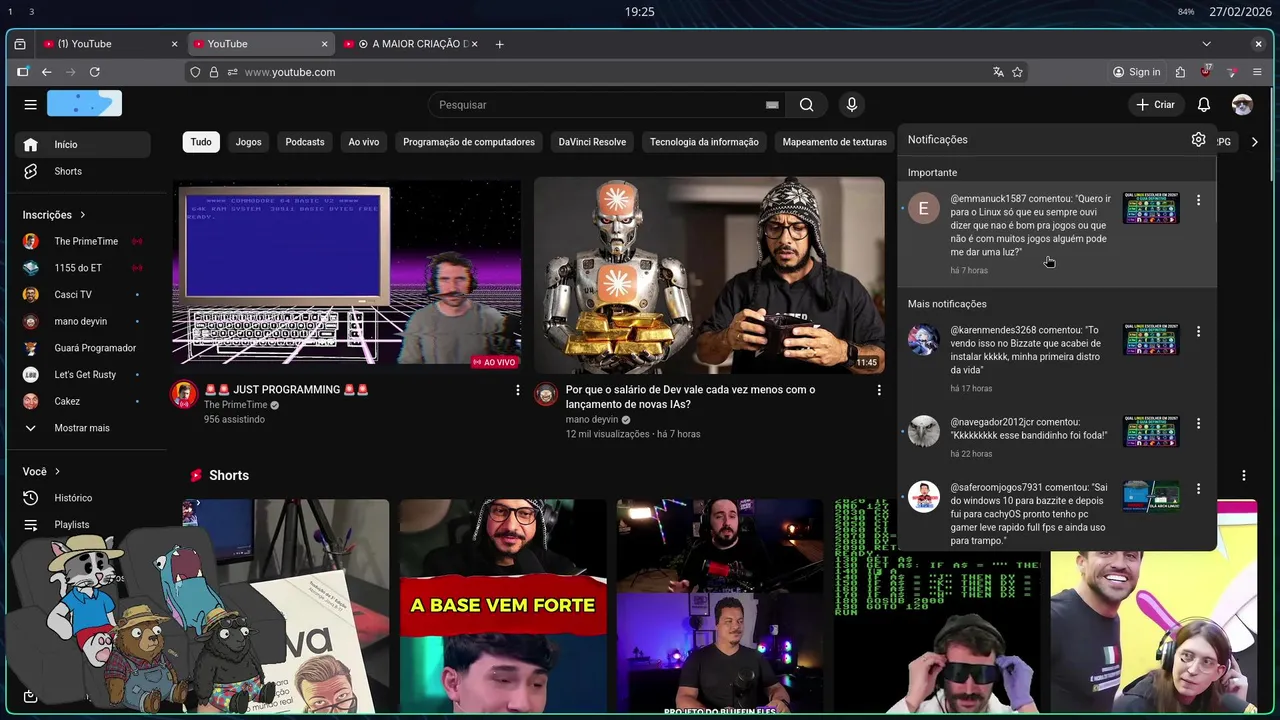Click the Criar button
This screenshot has height=720, width=1280.
(1155, 104)
